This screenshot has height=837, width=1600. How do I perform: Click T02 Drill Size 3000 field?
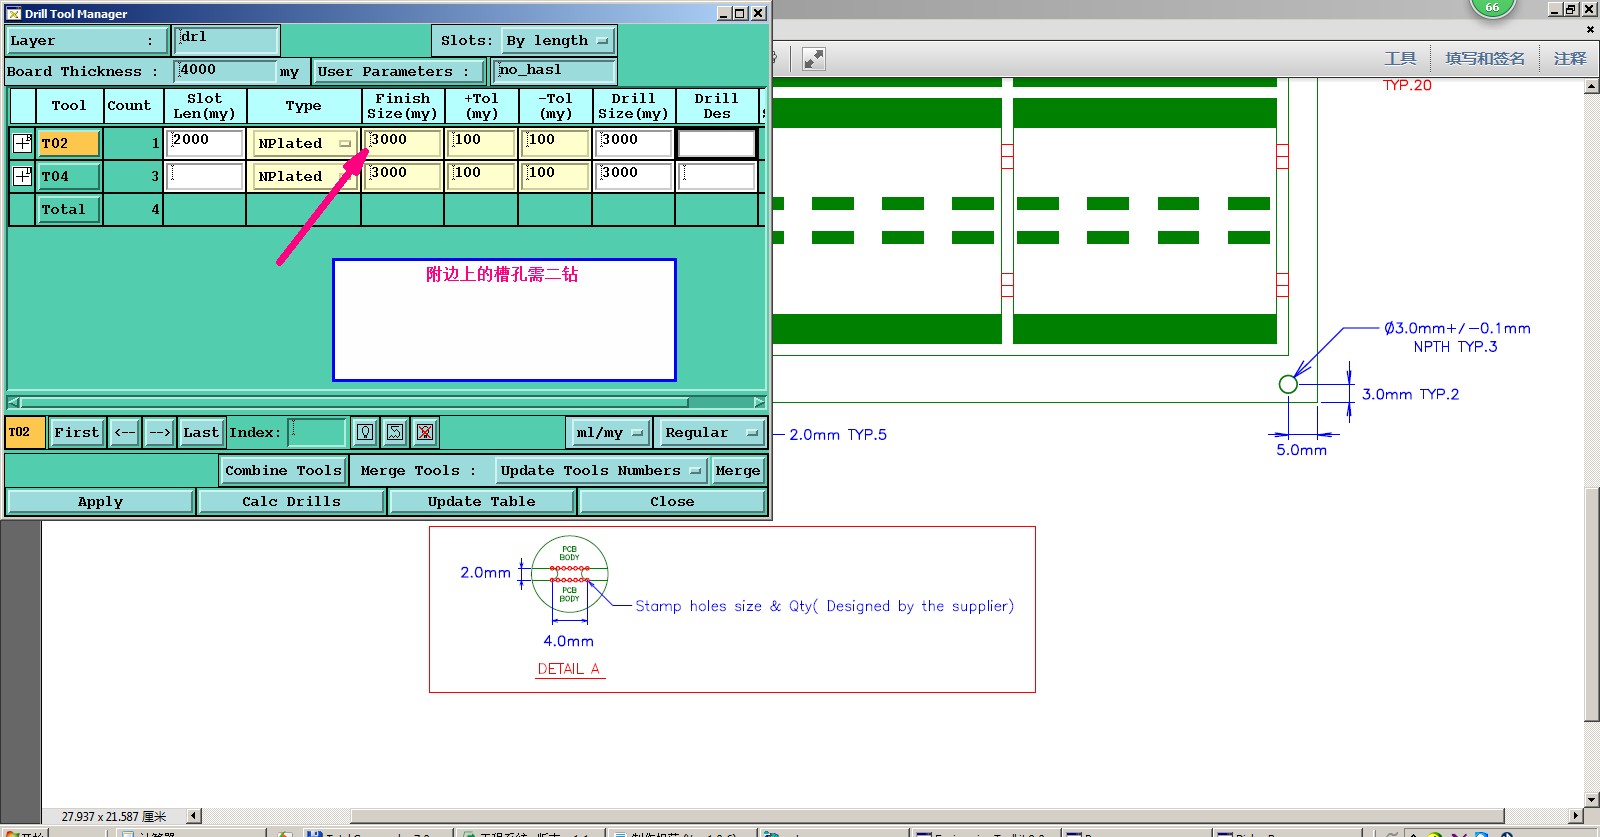(634, 143)
